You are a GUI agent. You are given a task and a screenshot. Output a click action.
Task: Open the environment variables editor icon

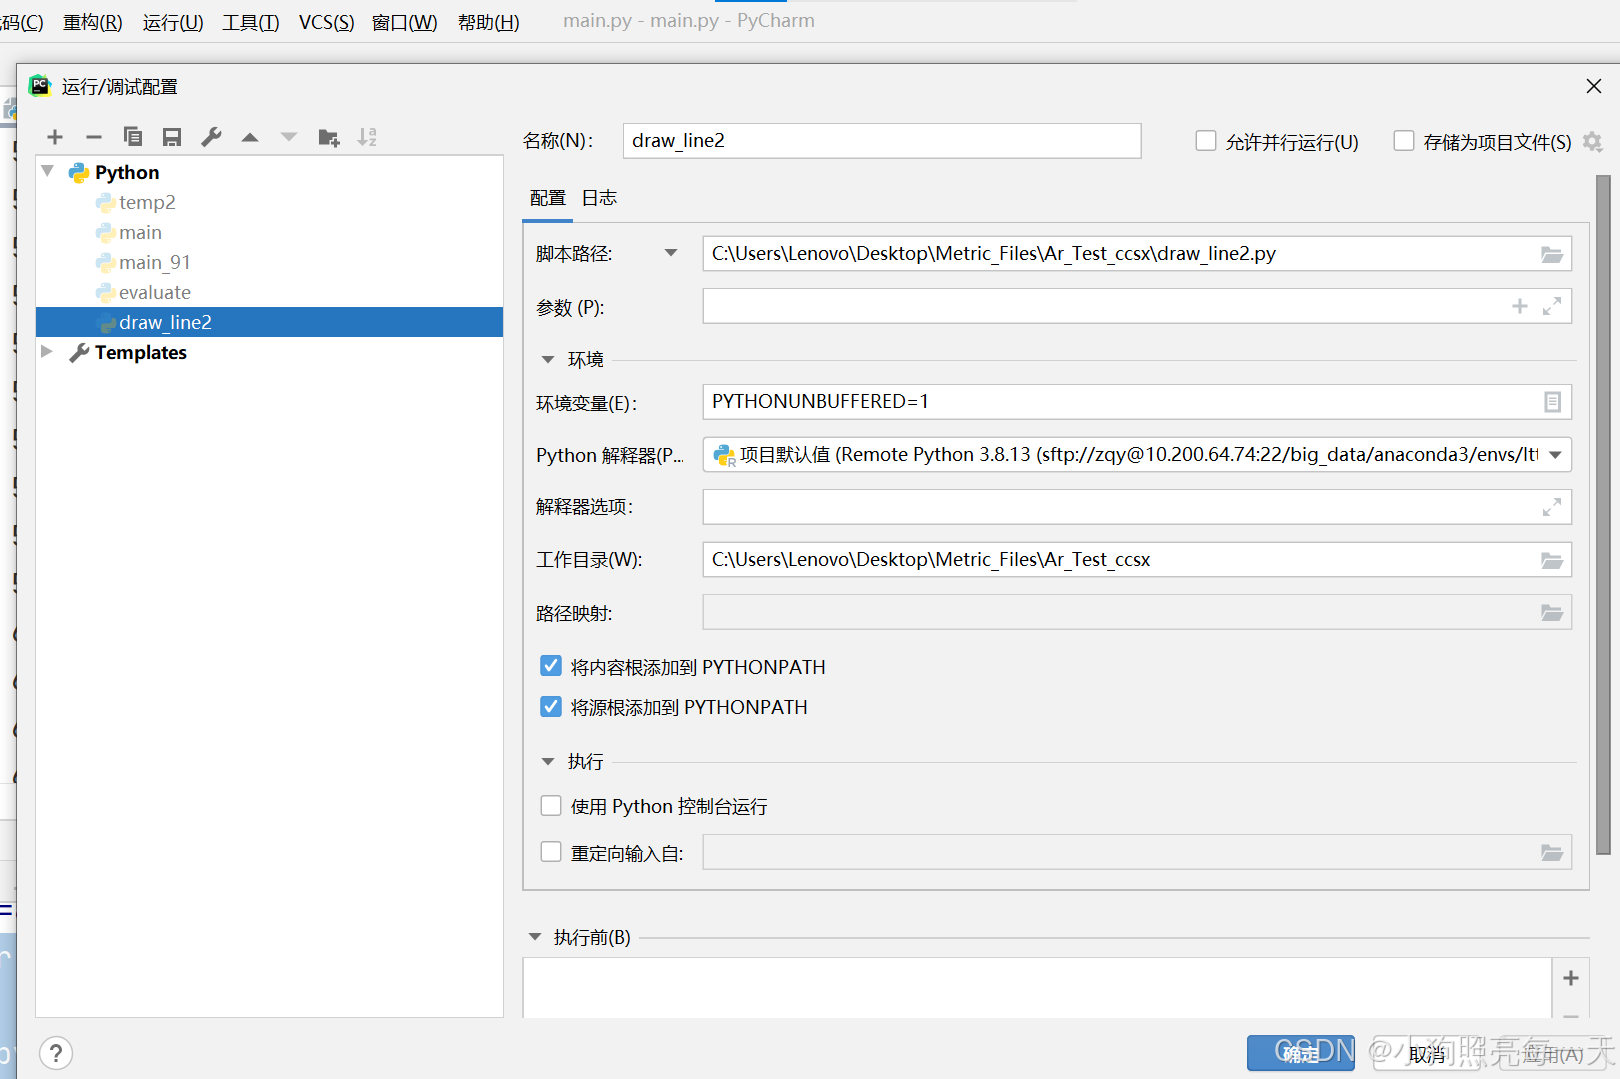coord(1551,402)
